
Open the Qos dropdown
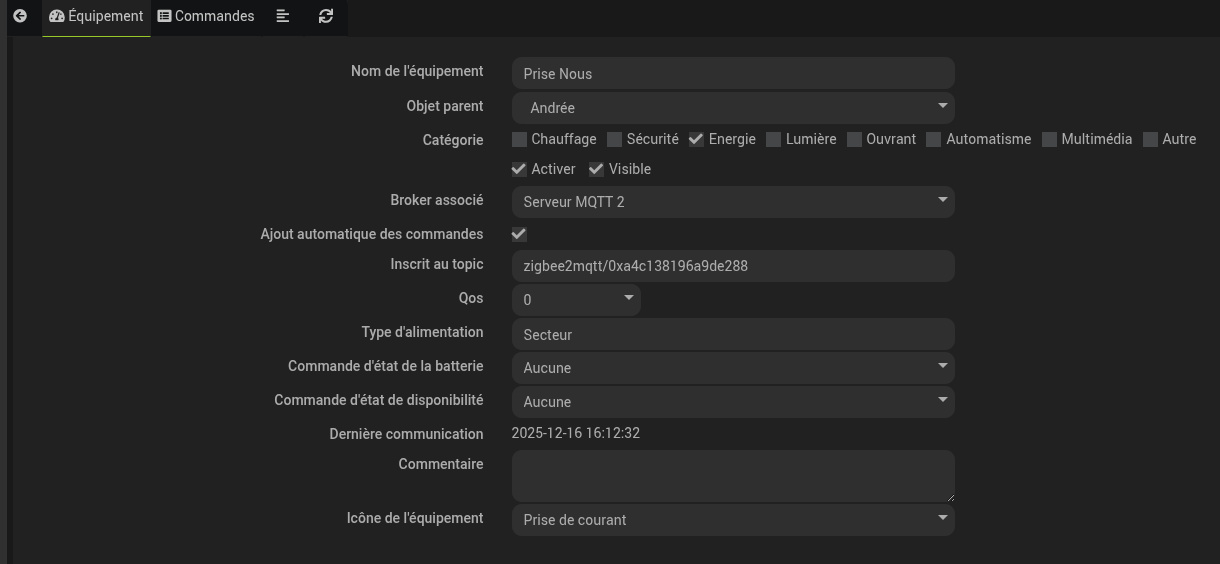coord(576,299)
